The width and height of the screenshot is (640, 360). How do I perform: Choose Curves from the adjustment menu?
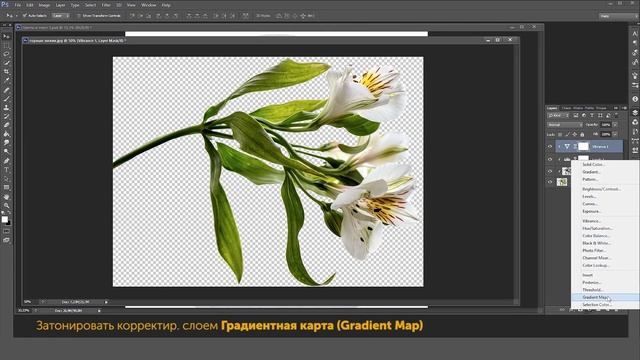[x=605, y=204]
